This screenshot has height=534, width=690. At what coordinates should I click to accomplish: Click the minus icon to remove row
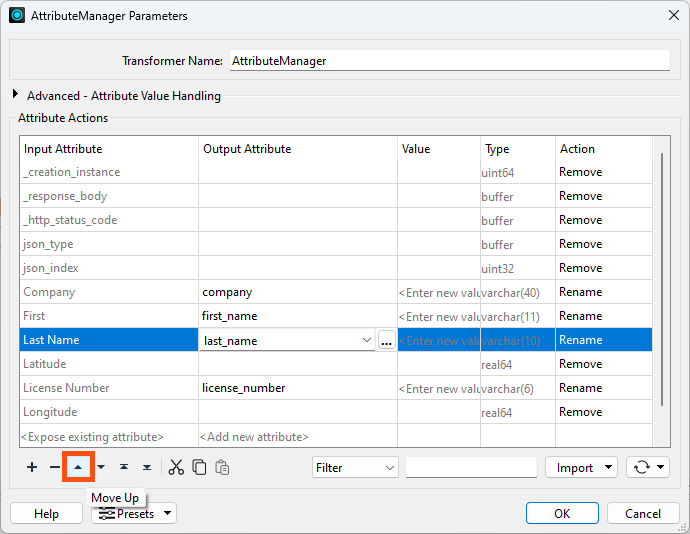click(x=55, y=467)
